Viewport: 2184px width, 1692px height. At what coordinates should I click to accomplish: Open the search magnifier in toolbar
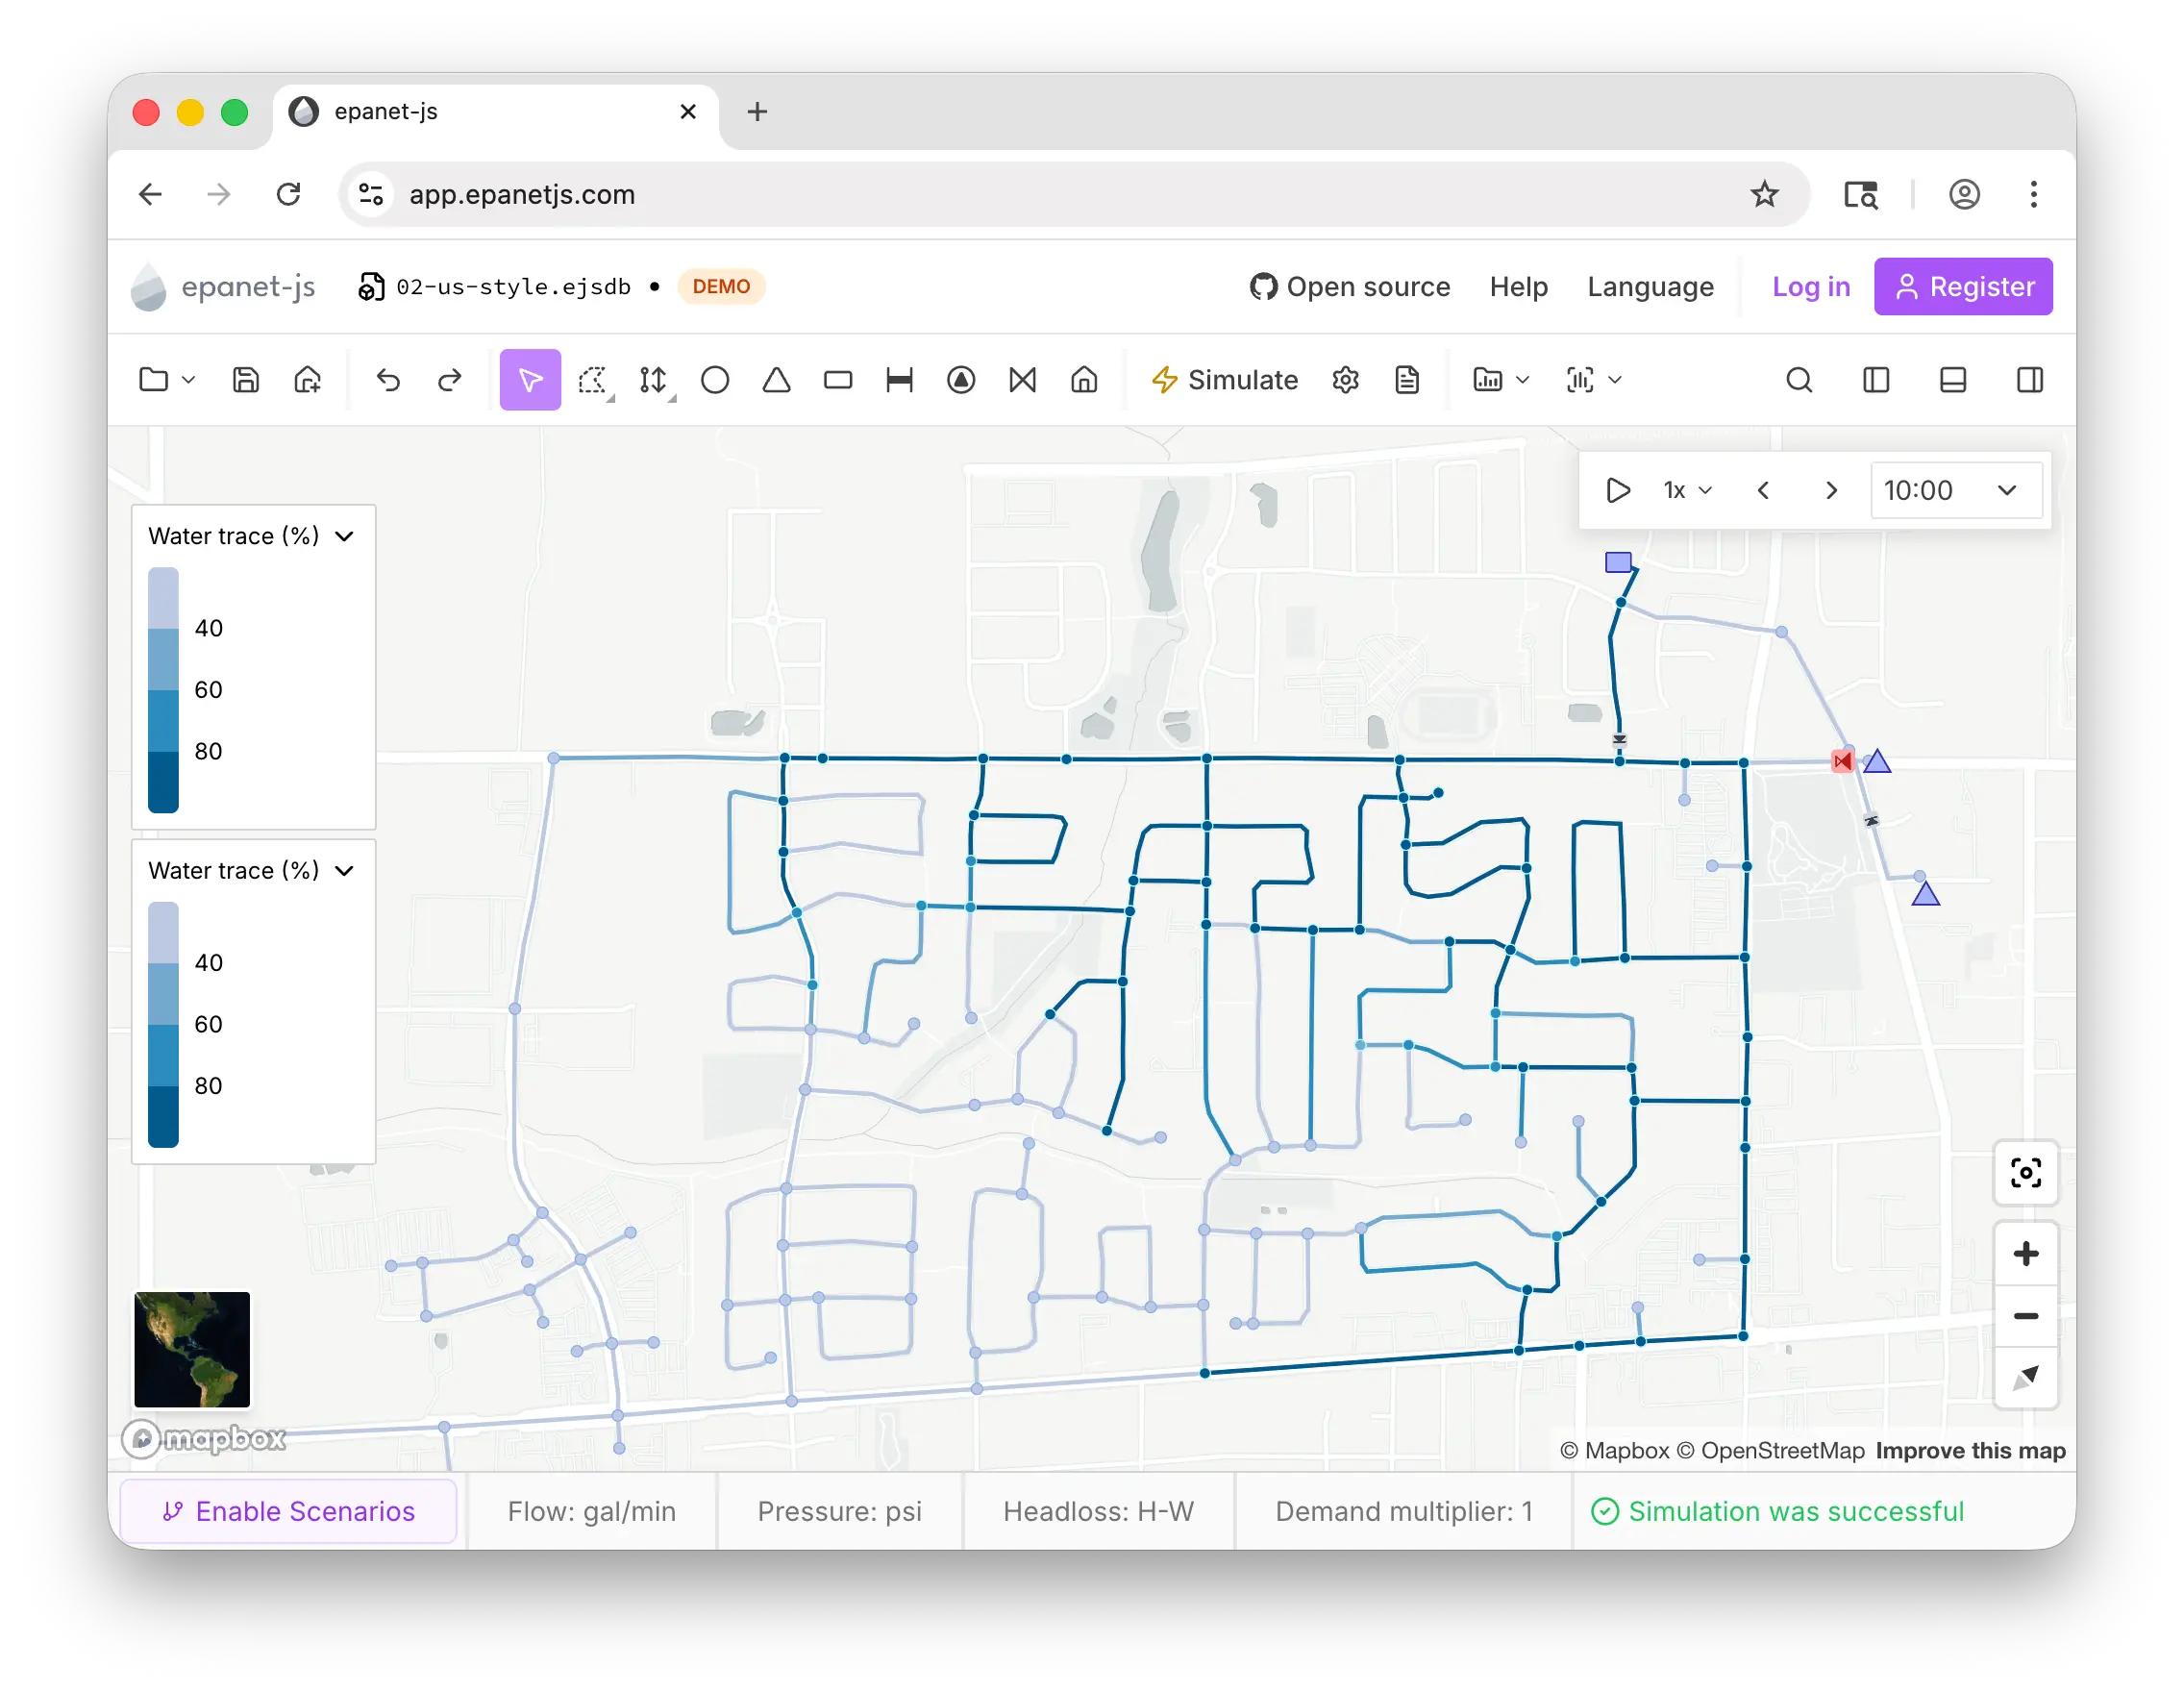tap(1799, 380)
